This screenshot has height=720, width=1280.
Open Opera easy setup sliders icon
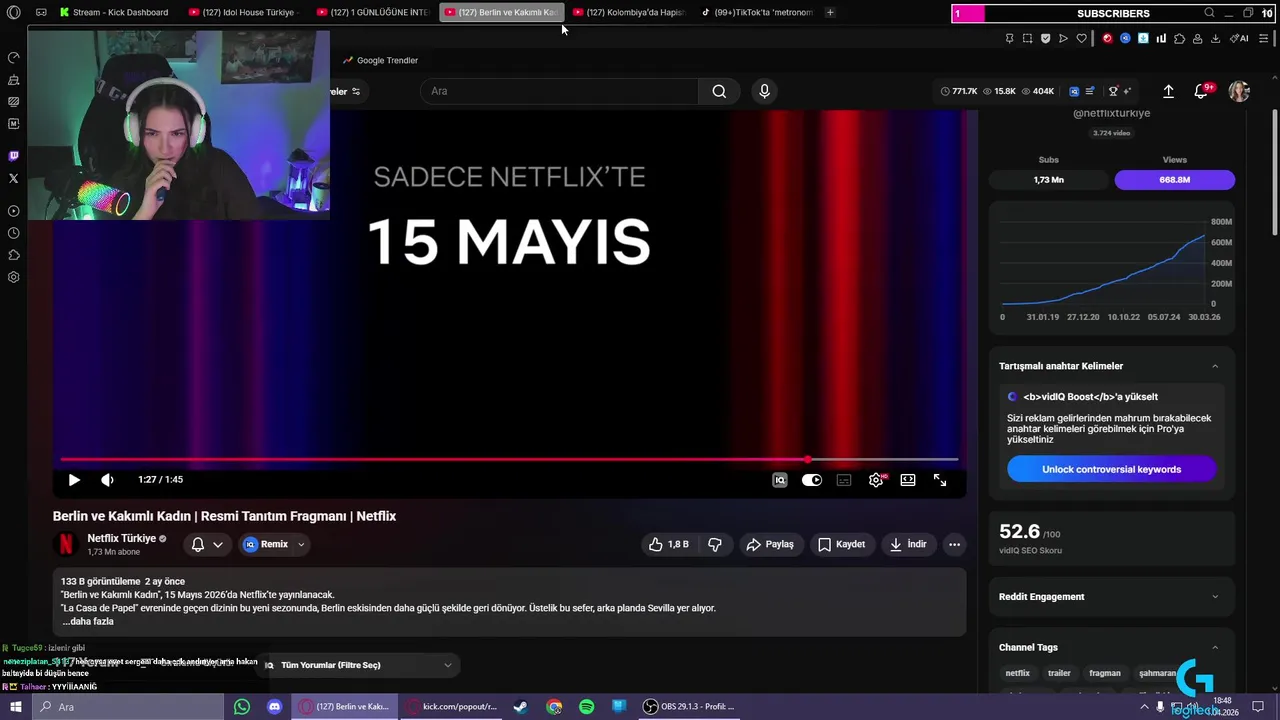pos(1264,38)
